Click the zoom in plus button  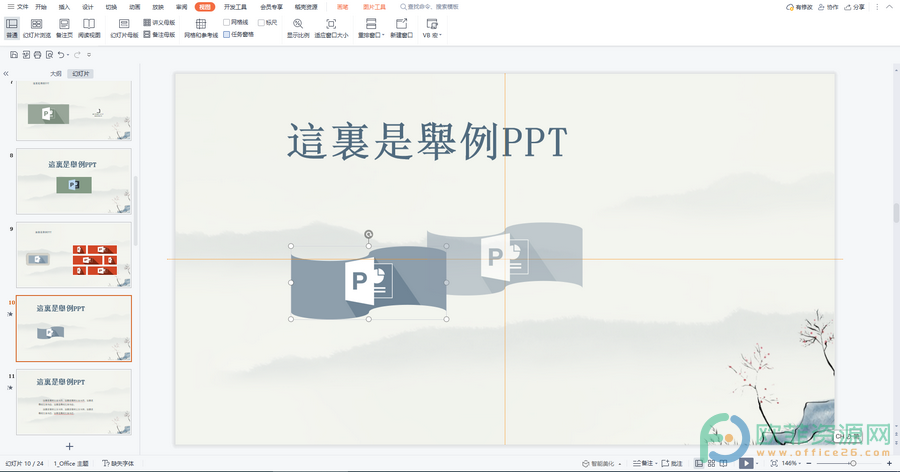(889, 463)
